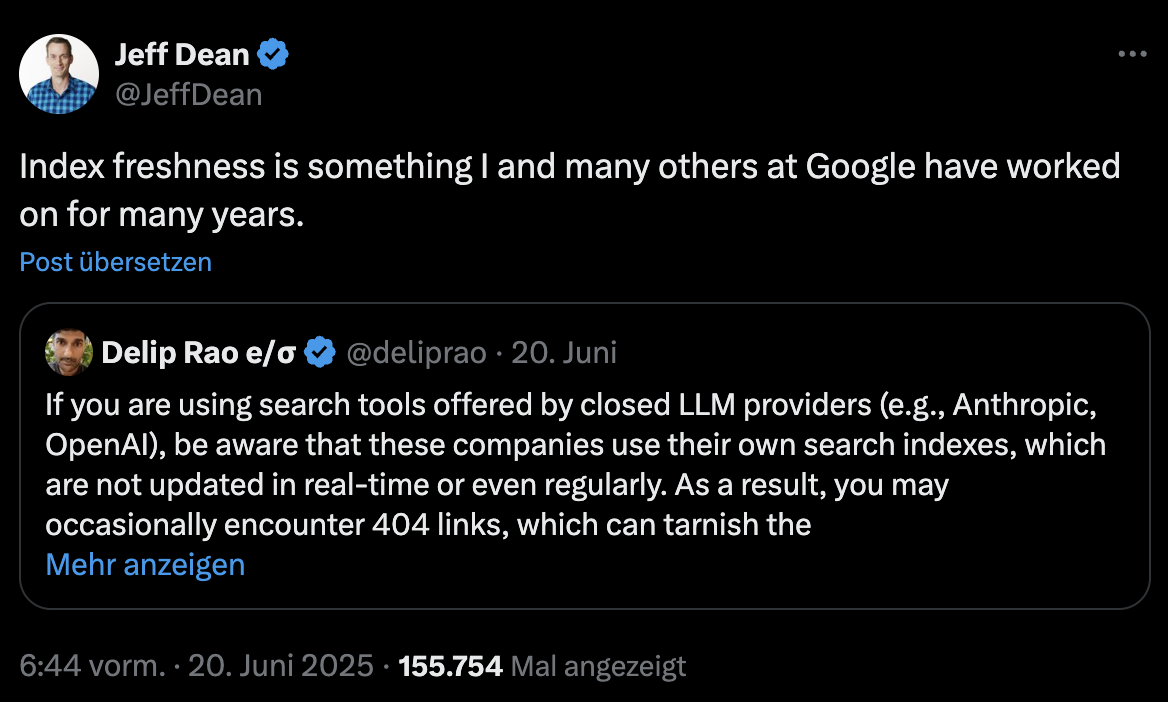Click Jeff Dean's blue verified badge
The image size is (1168, 702).
point(273,55)
